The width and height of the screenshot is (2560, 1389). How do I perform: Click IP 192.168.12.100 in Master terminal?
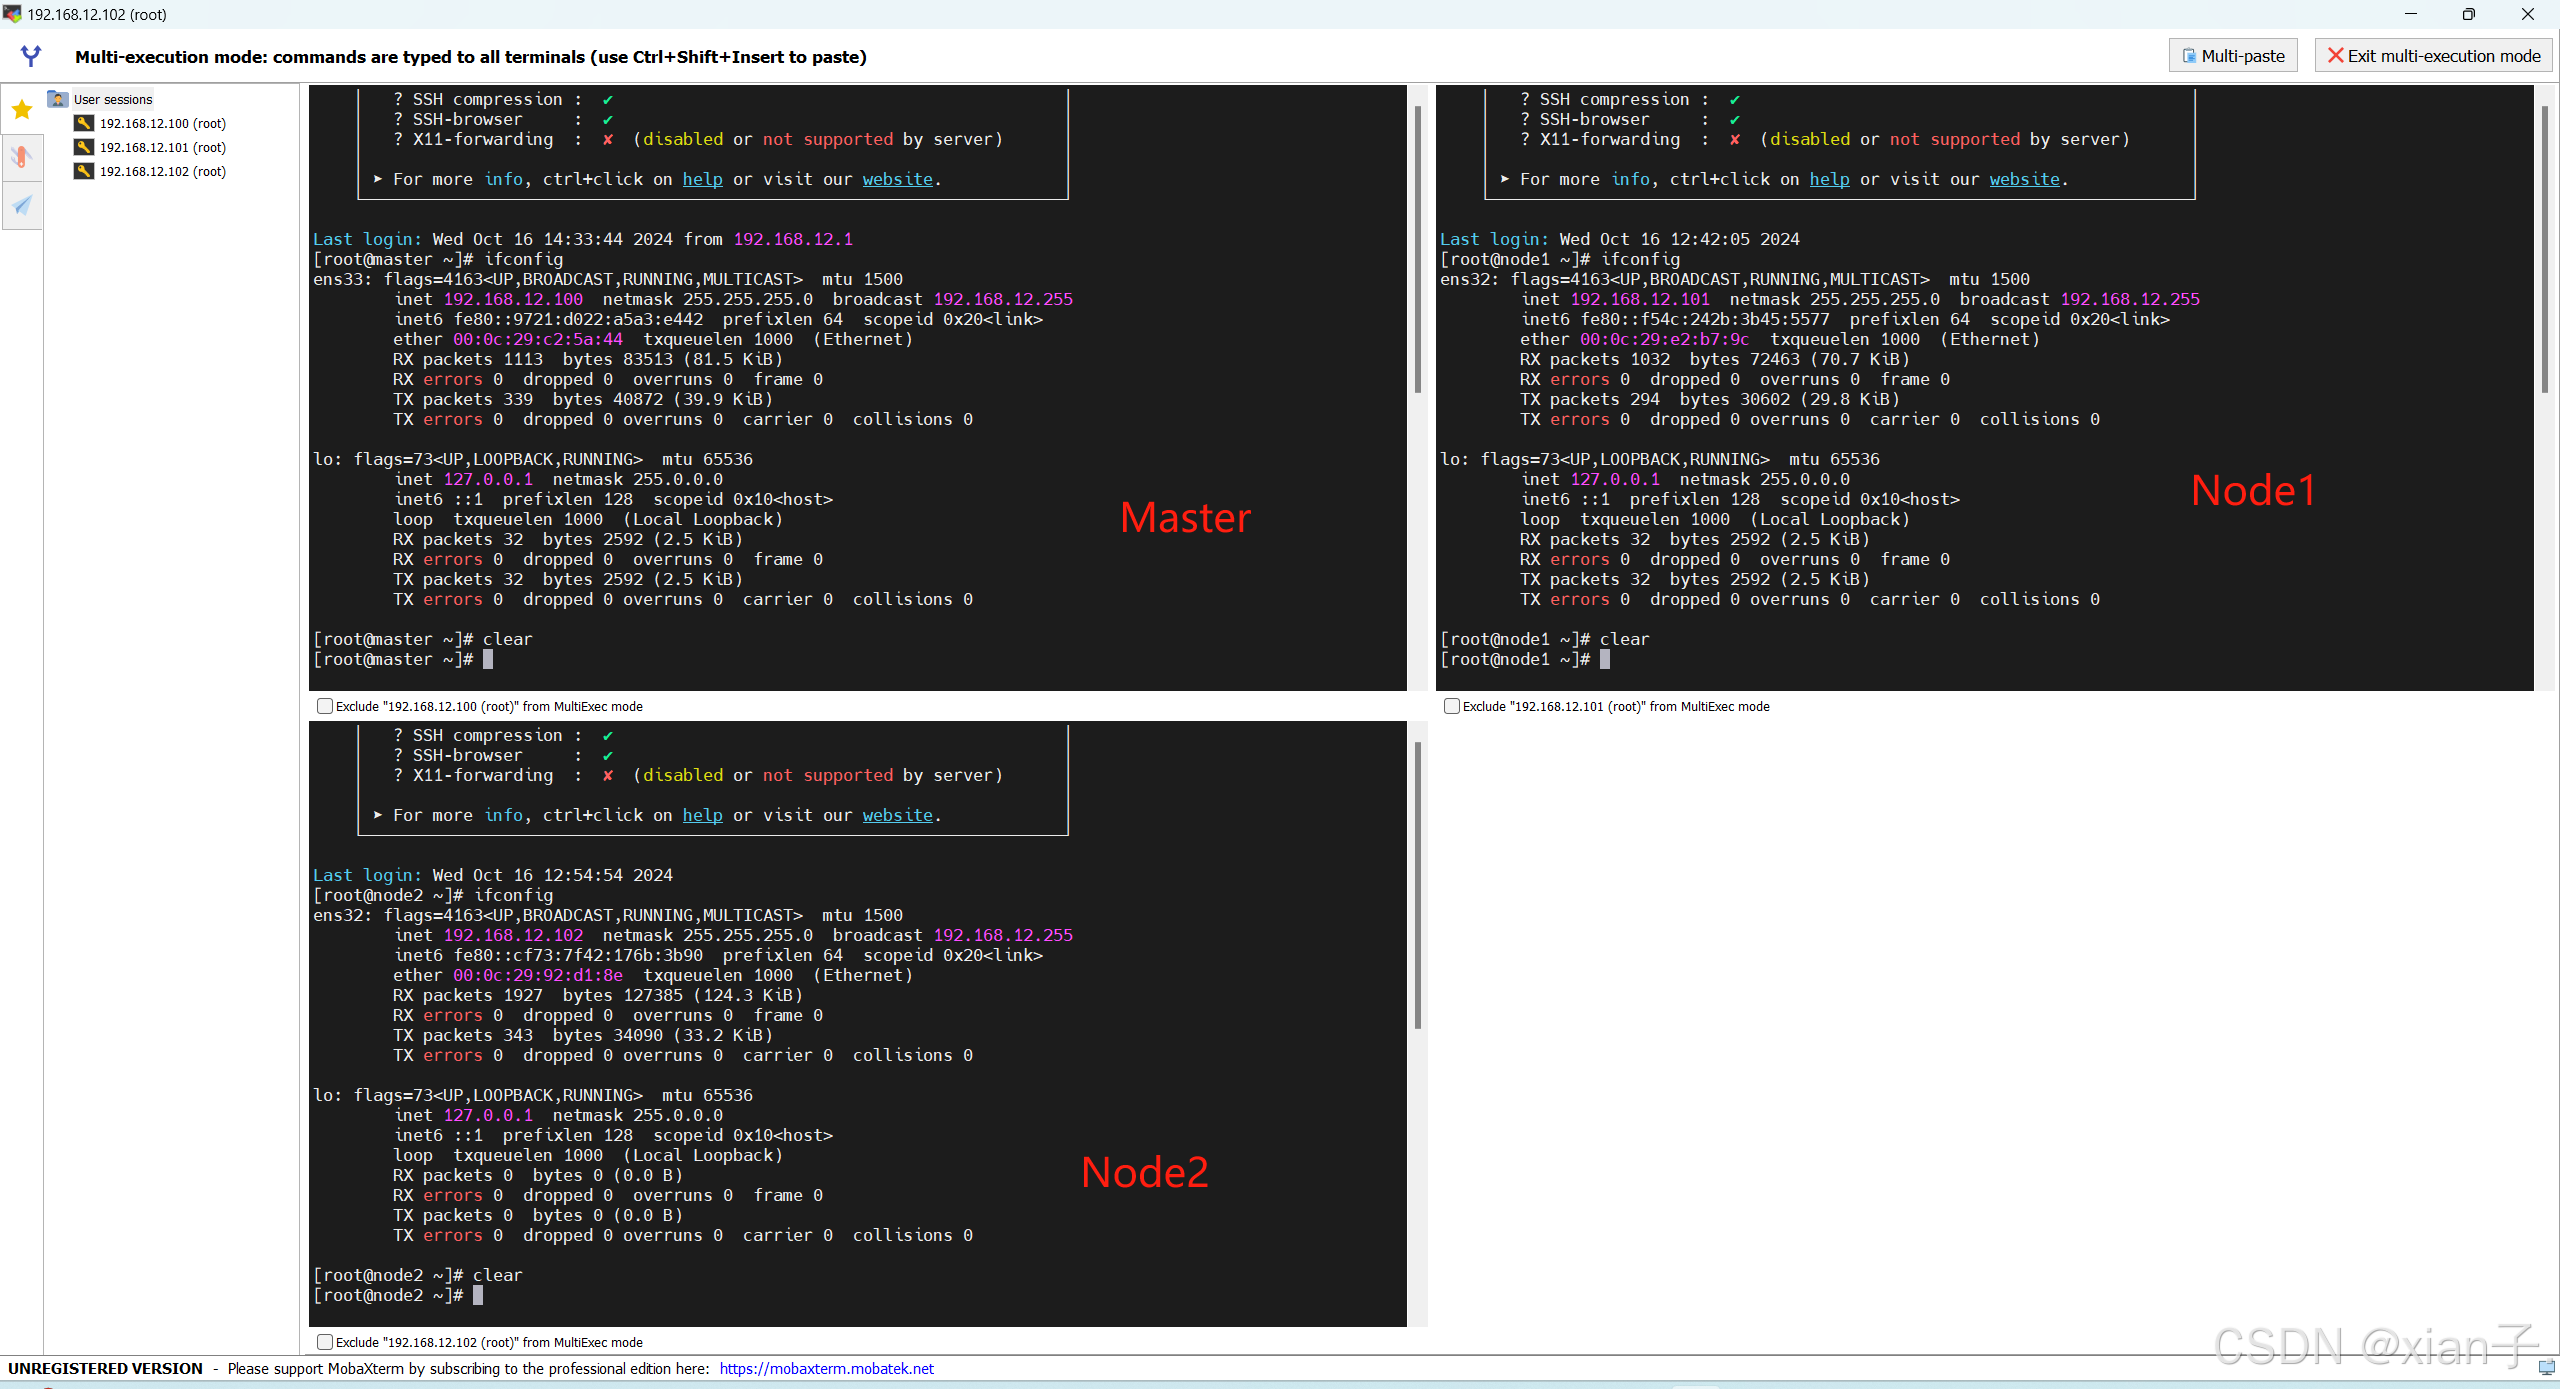[x=513, y=299]
